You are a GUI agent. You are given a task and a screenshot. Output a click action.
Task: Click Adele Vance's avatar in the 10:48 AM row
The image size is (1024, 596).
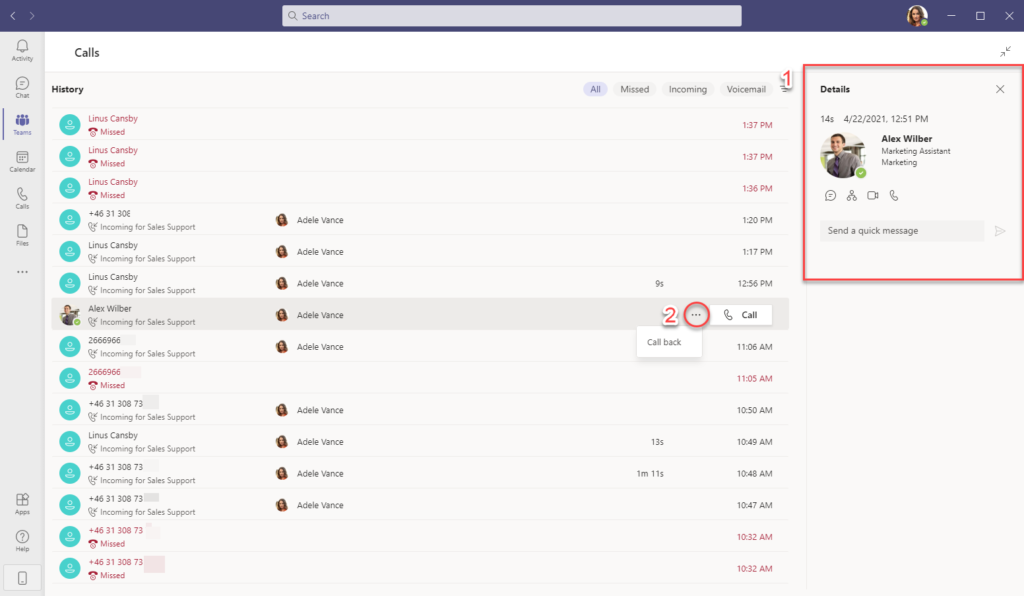(282, 473)
